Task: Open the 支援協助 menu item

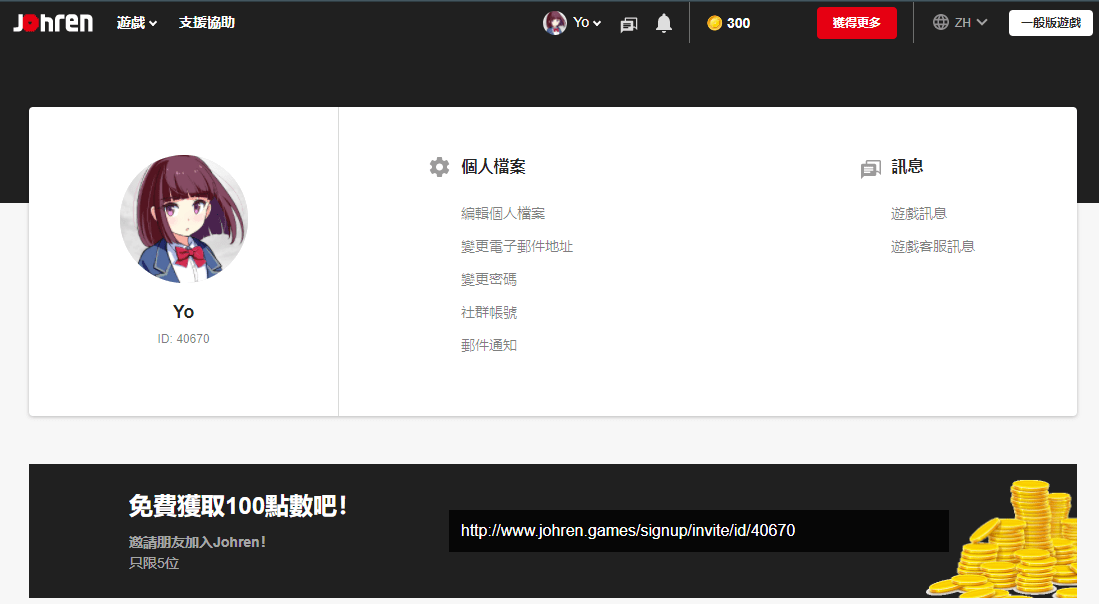Action: (207, 23)
